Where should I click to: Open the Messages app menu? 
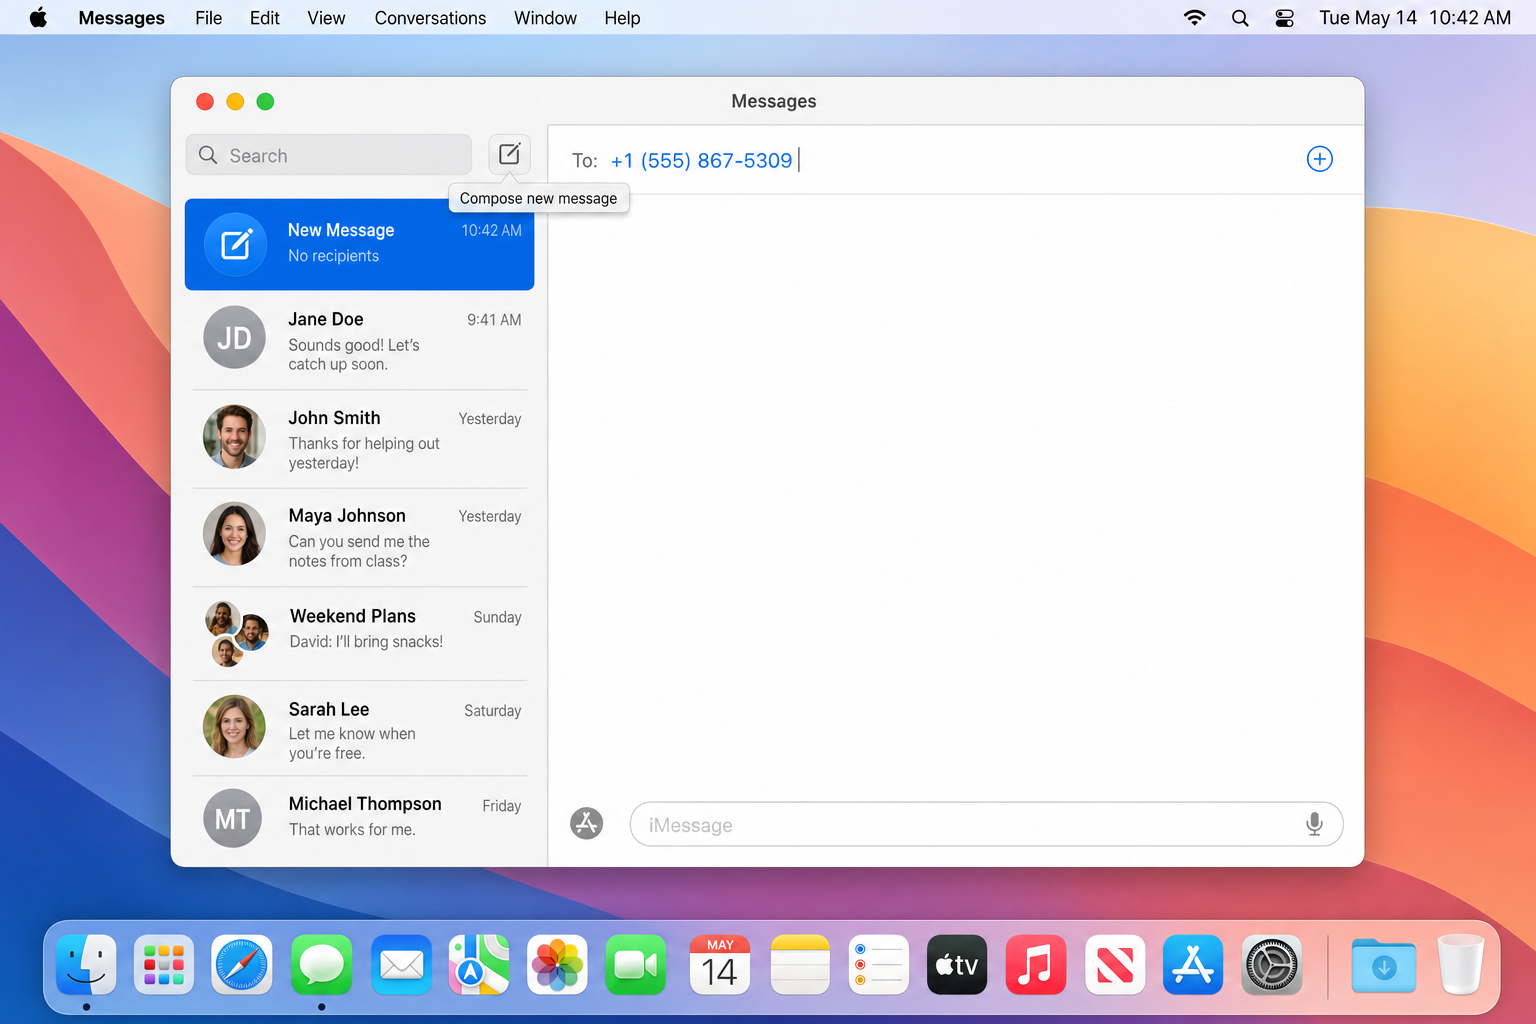click(121, 18)
